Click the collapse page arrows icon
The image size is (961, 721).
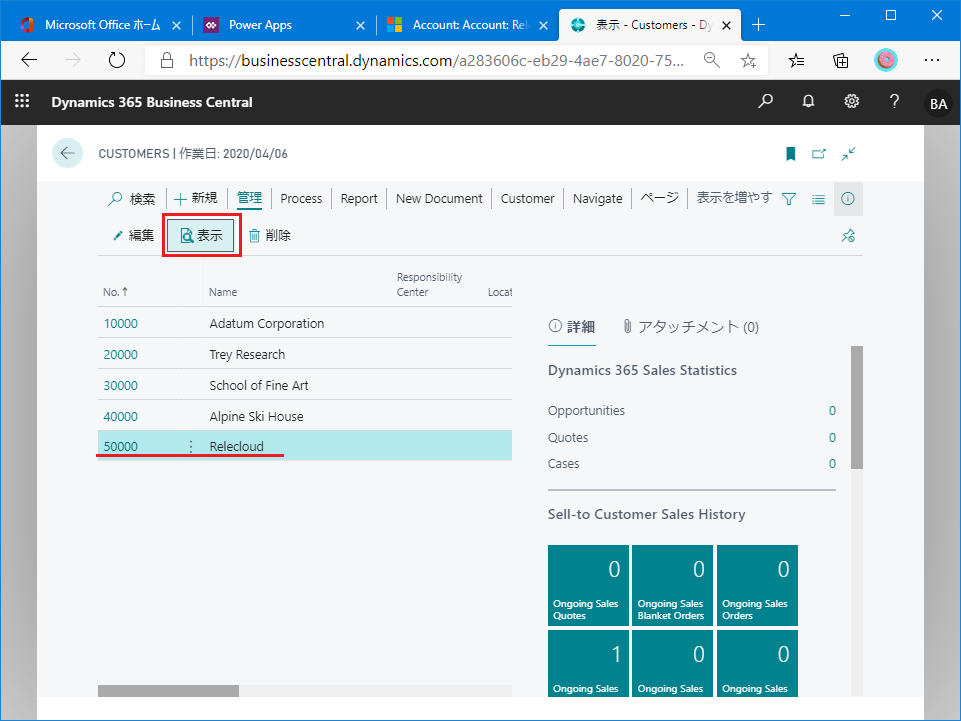click(848, 154)
